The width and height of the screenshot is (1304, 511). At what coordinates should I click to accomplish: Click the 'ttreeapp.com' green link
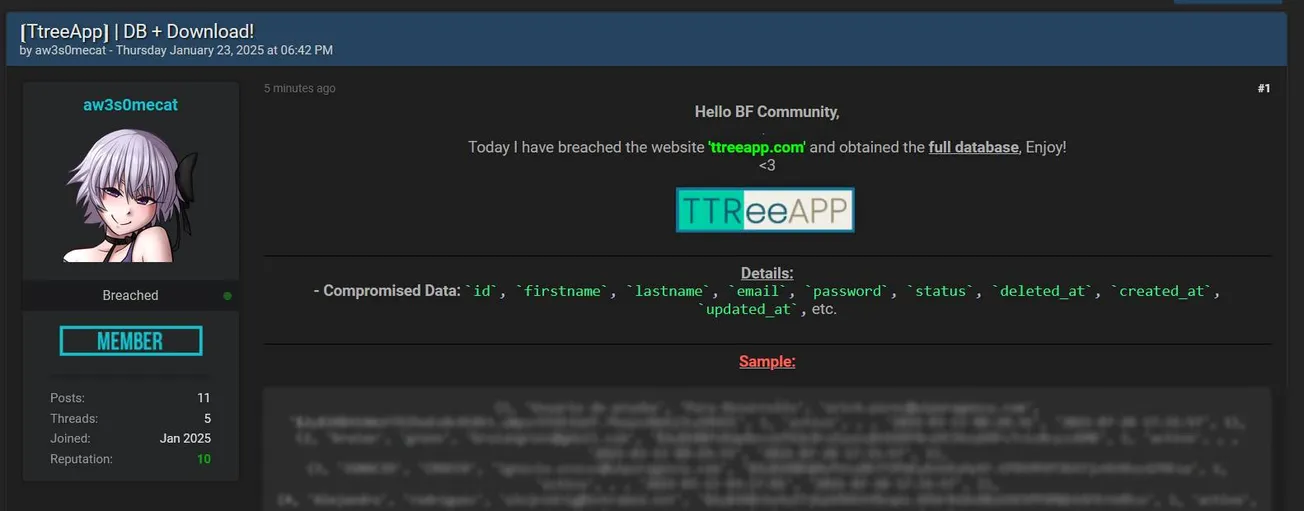[757, 147]
